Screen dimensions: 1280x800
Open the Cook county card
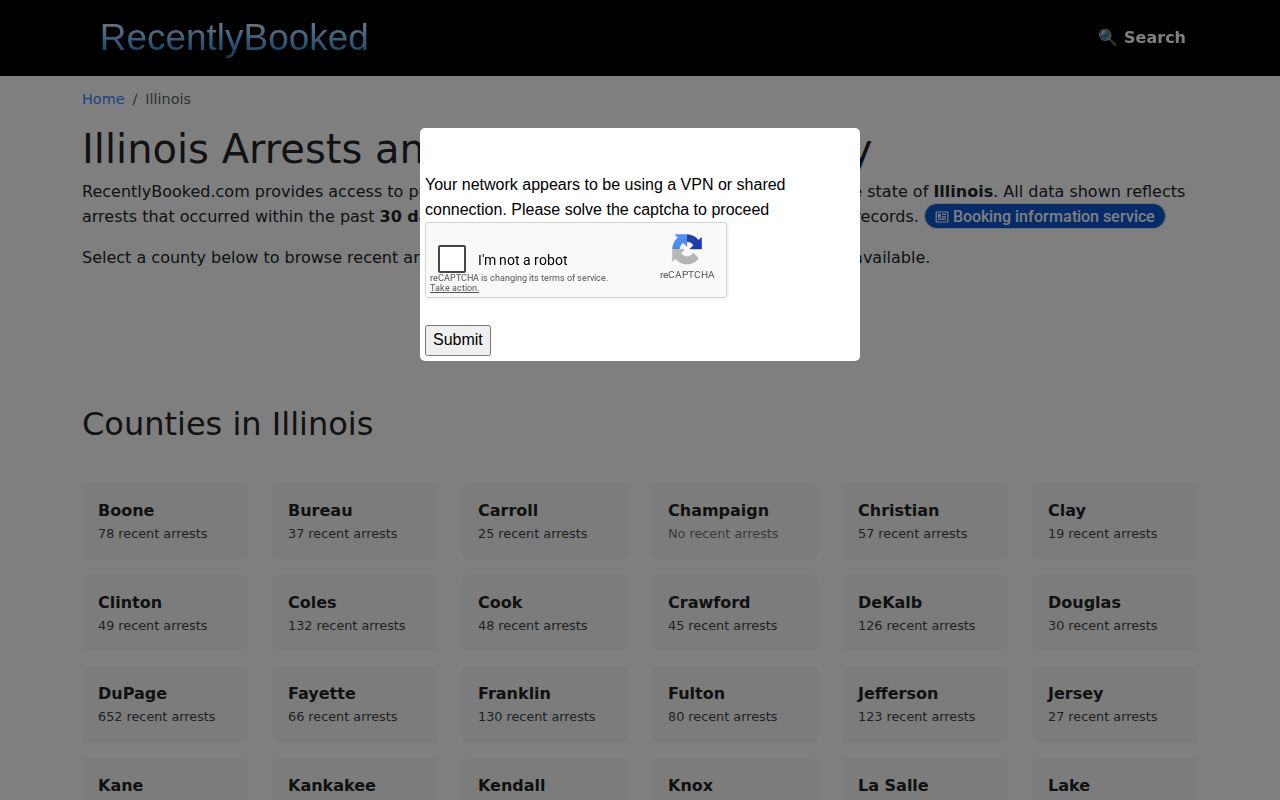coord(545,613)
